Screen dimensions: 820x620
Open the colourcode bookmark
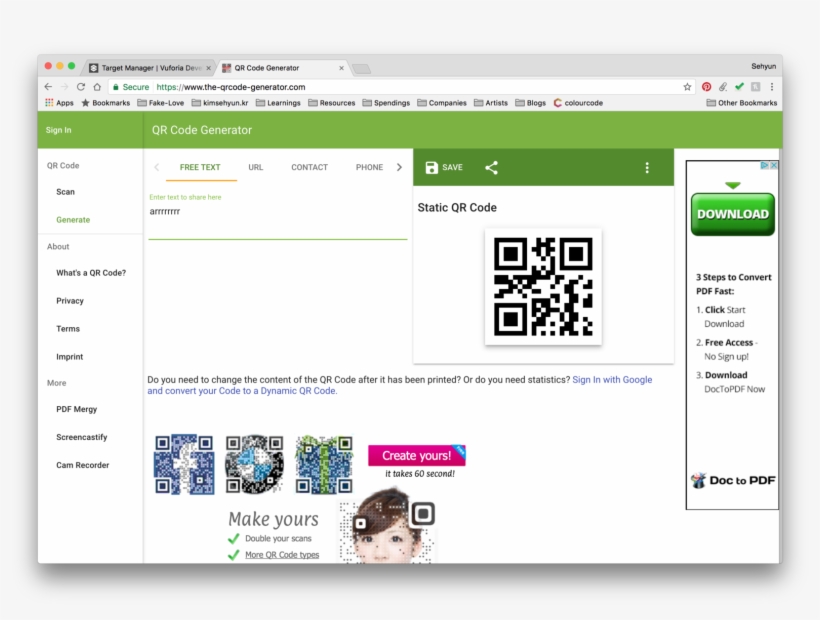578,103
